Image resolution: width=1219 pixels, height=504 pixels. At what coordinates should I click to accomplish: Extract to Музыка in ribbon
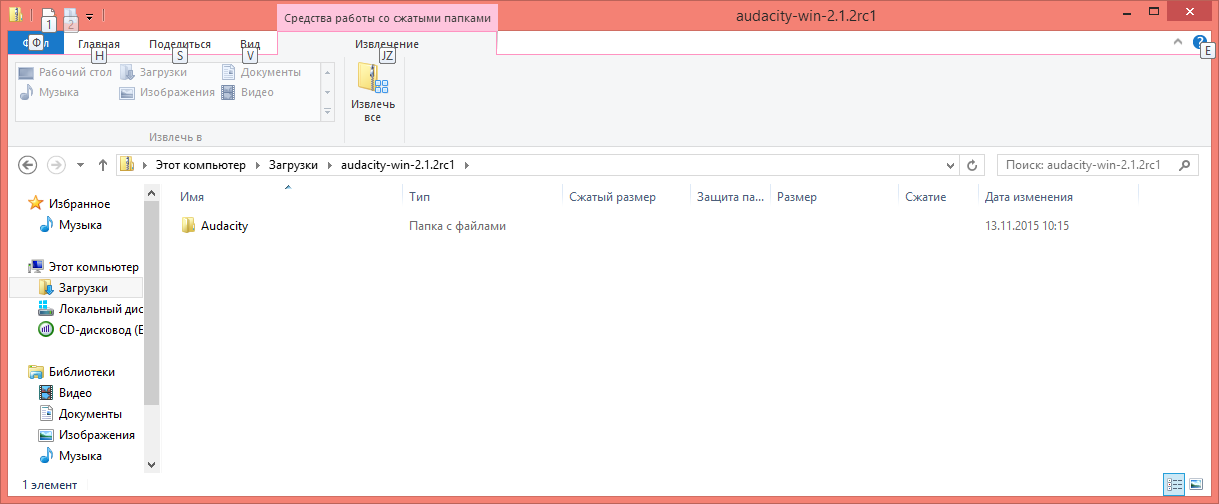[x=50, y=92]
